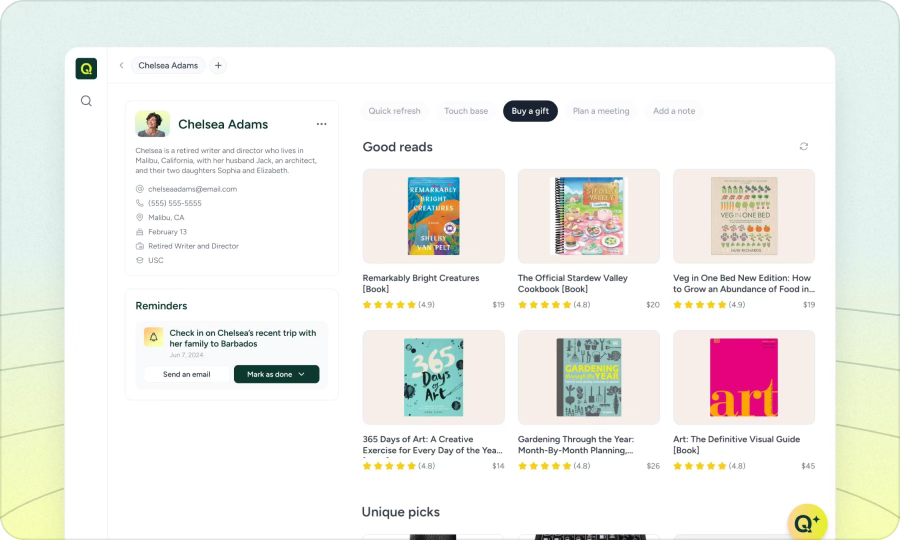
Task: Click The Official Stardew Valley Cookbook title
Action: 573,283
